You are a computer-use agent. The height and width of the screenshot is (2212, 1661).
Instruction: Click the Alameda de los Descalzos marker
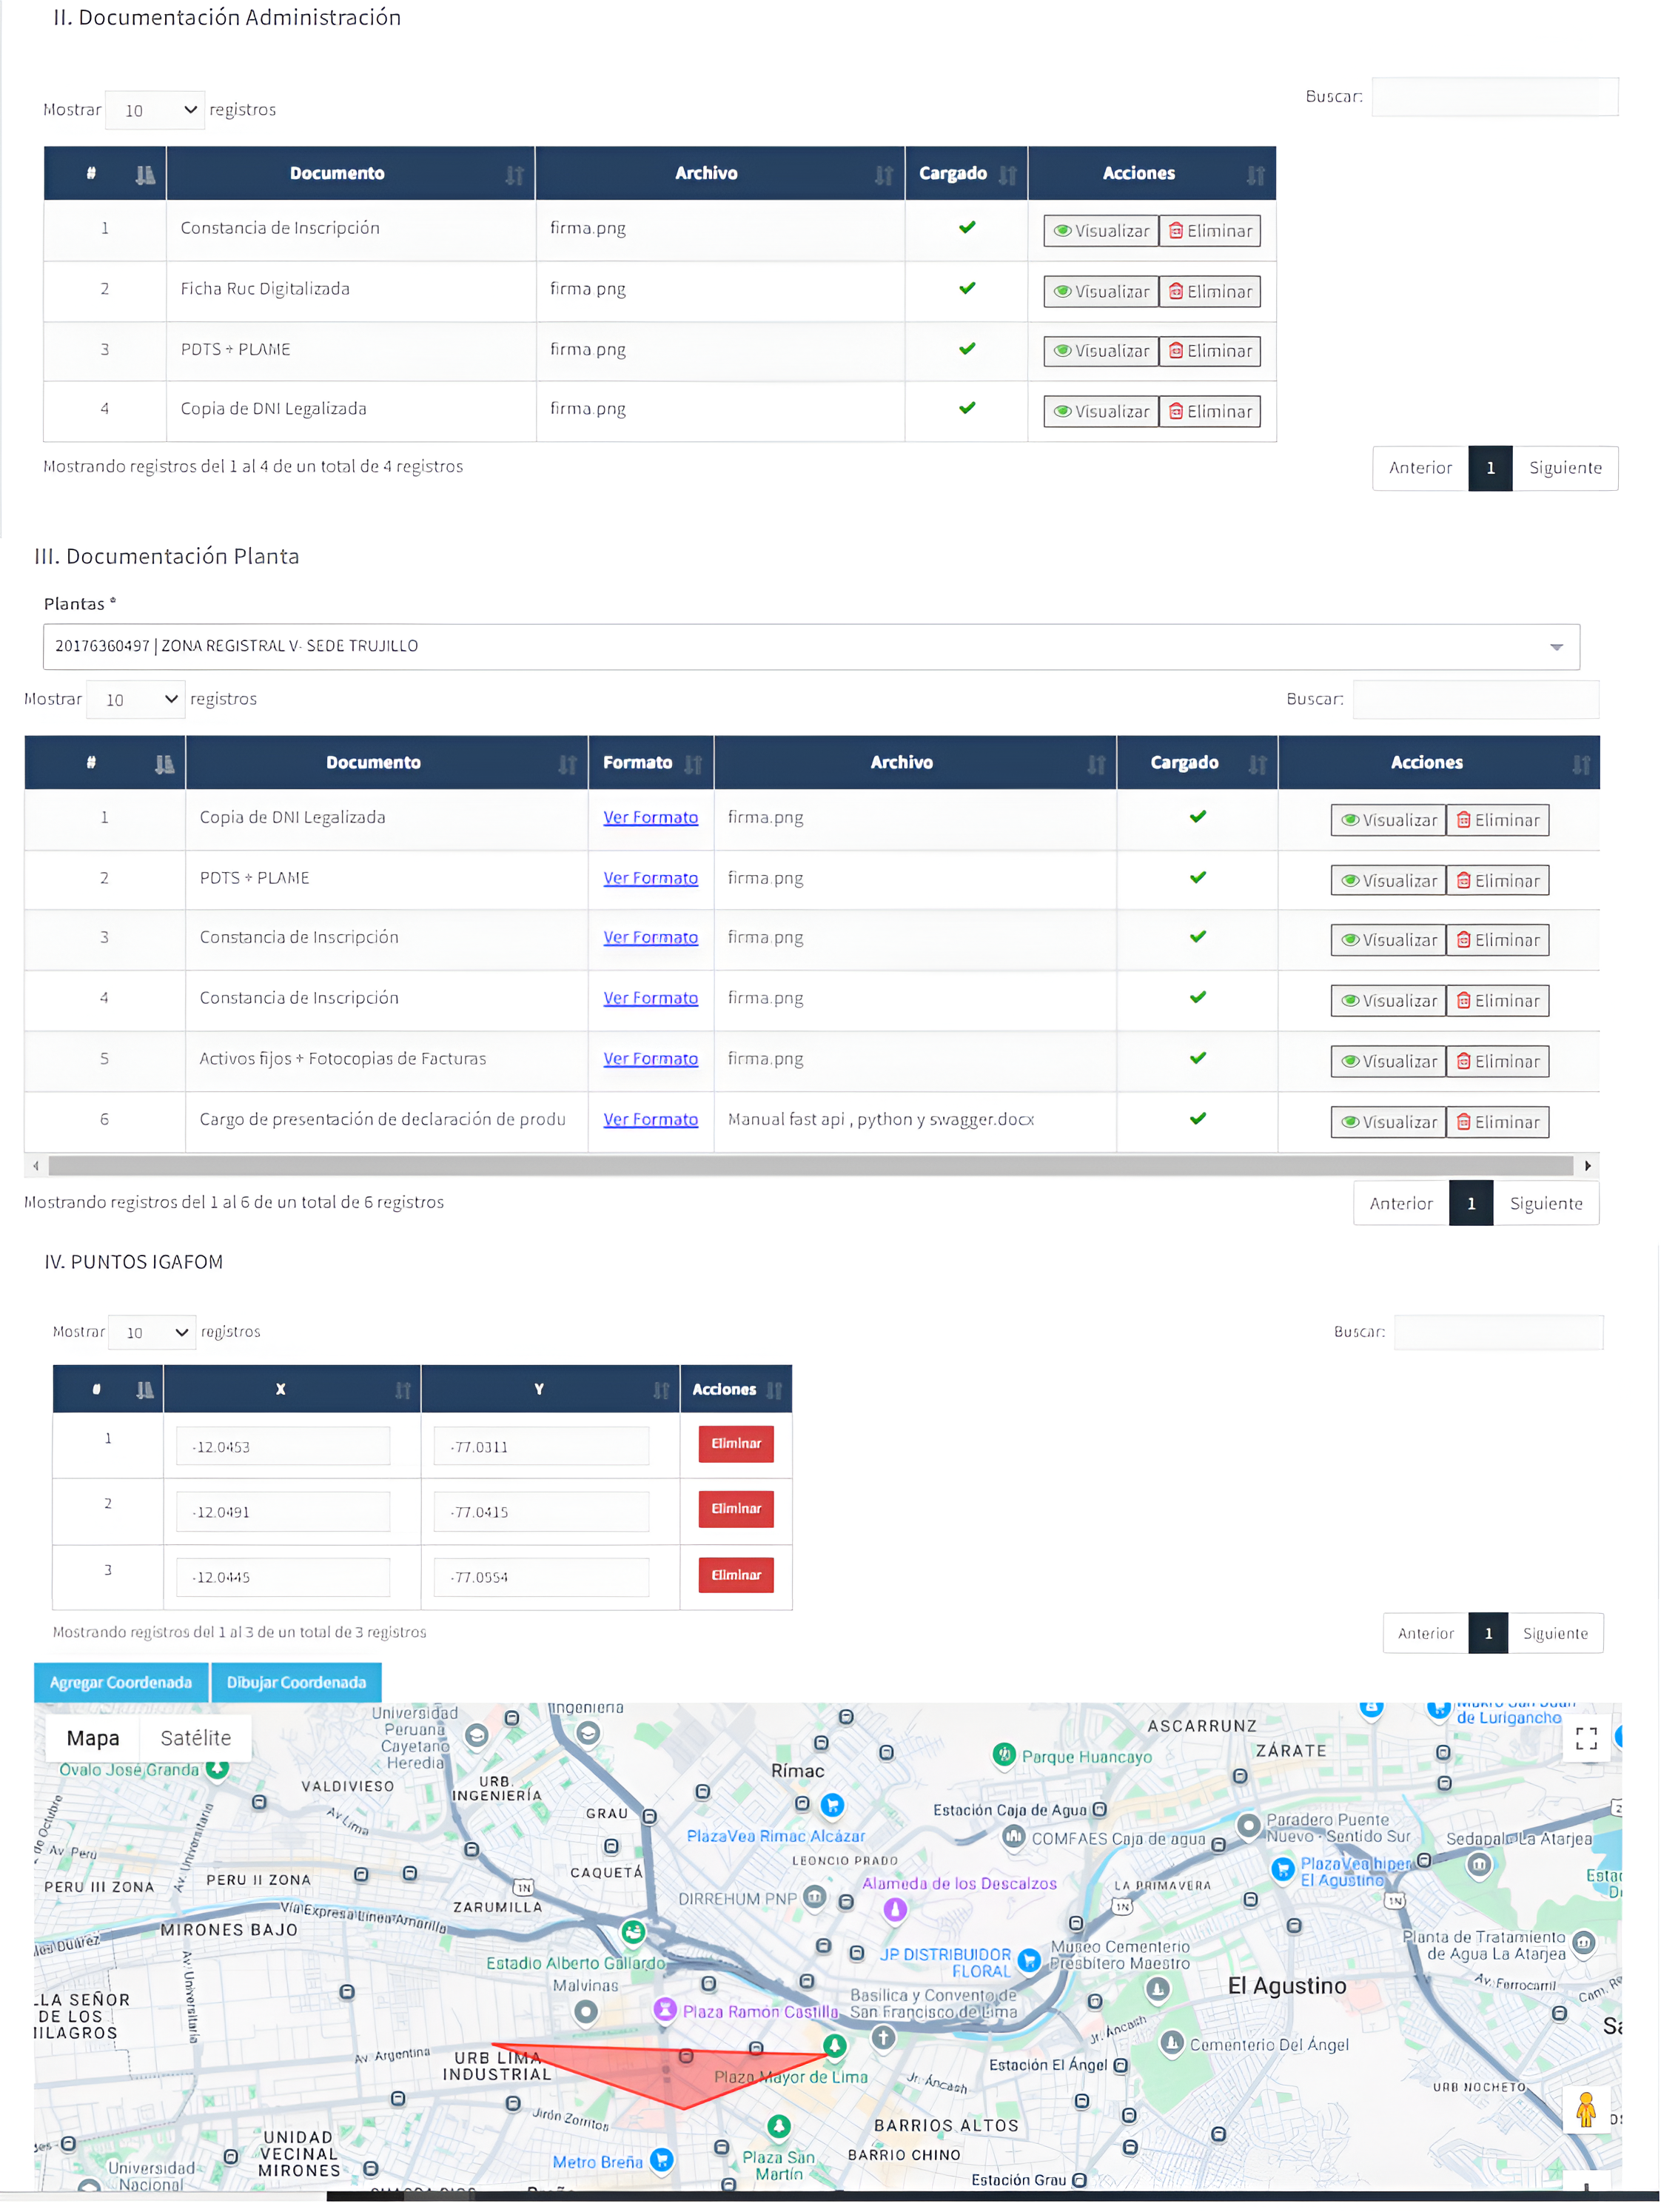[x=894, y=1909]
